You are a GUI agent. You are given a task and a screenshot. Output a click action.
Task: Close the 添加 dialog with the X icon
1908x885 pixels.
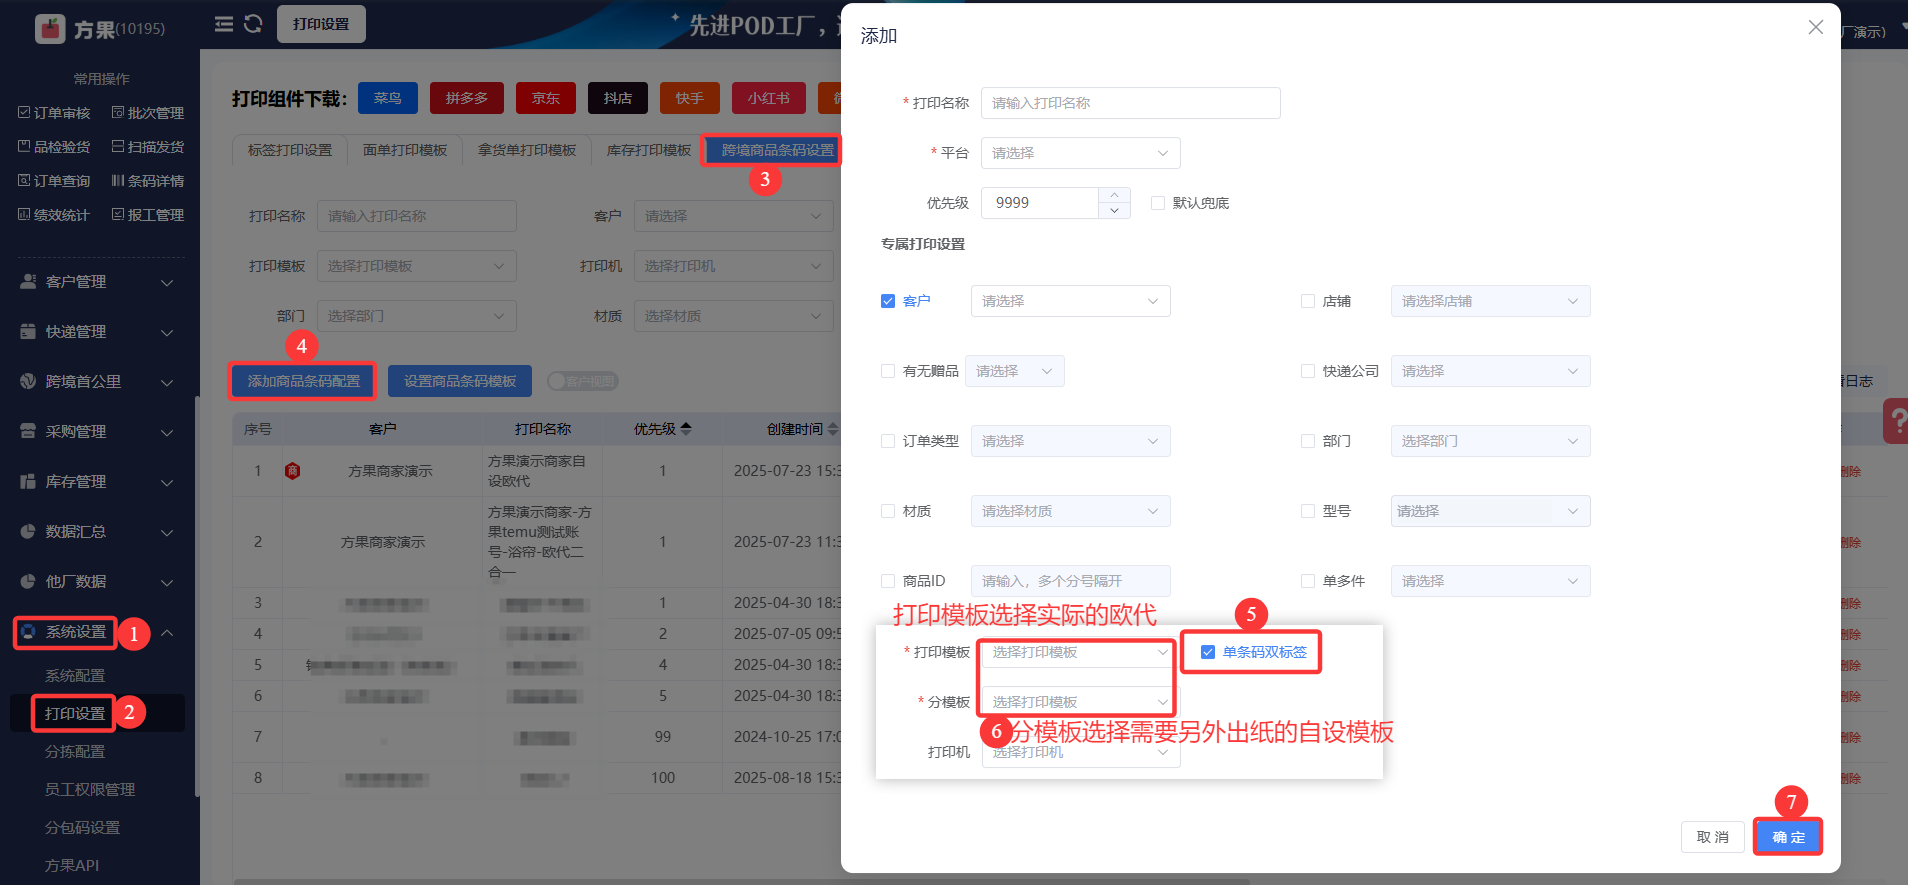(x=1816, y=28)
